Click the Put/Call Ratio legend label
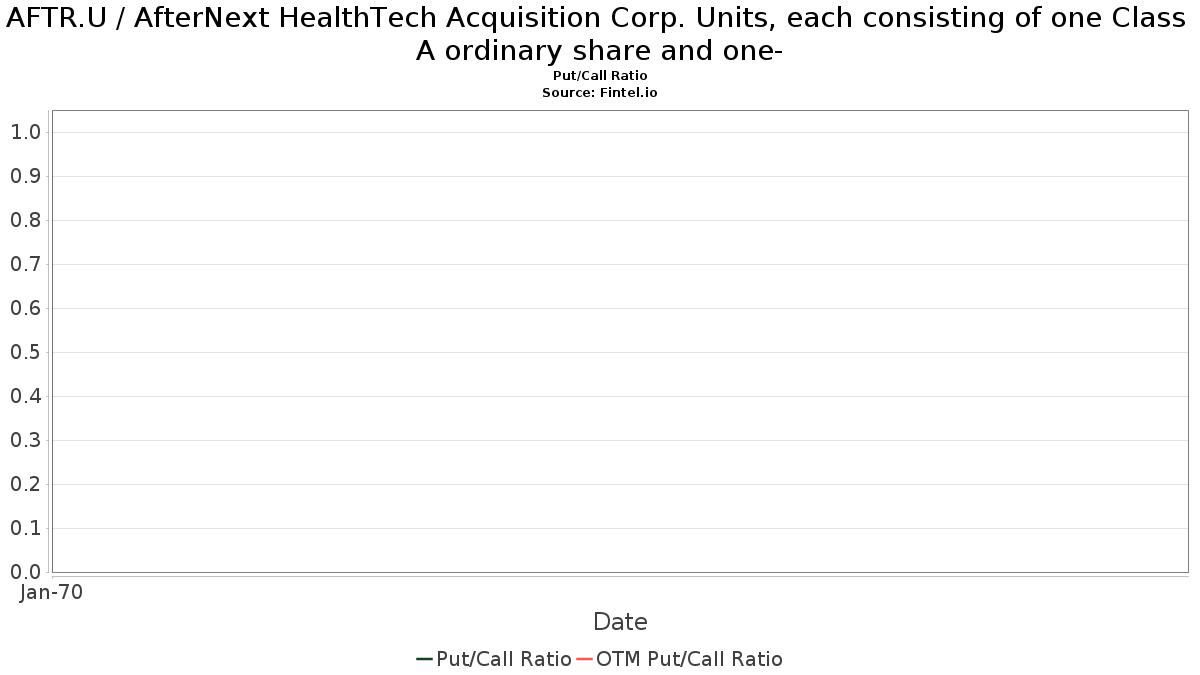The height and width of the screenshot is (675, 1200). pos(504,659)
